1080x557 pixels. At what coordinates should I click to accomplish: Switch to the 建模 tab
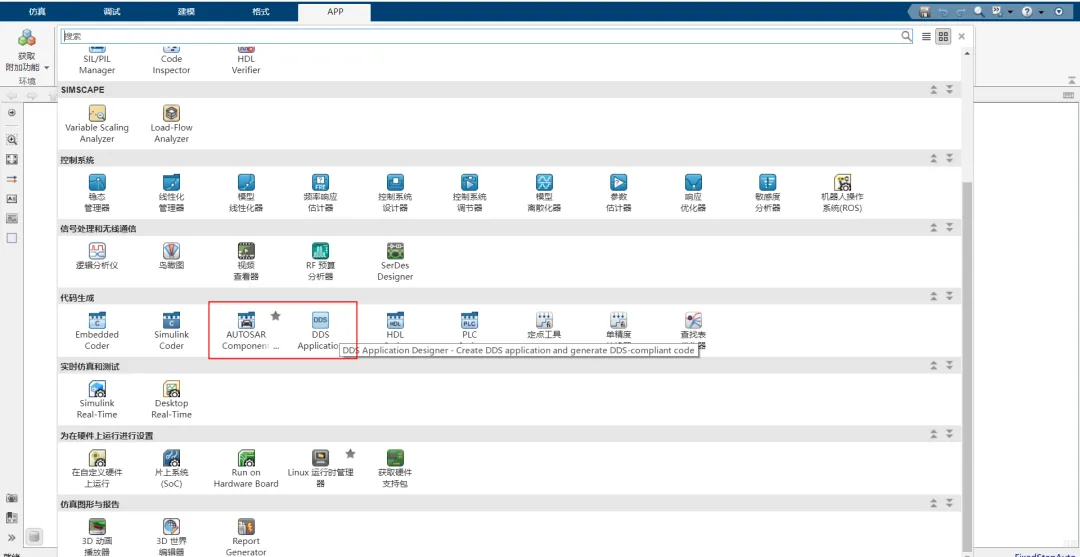tap(186, 12)
